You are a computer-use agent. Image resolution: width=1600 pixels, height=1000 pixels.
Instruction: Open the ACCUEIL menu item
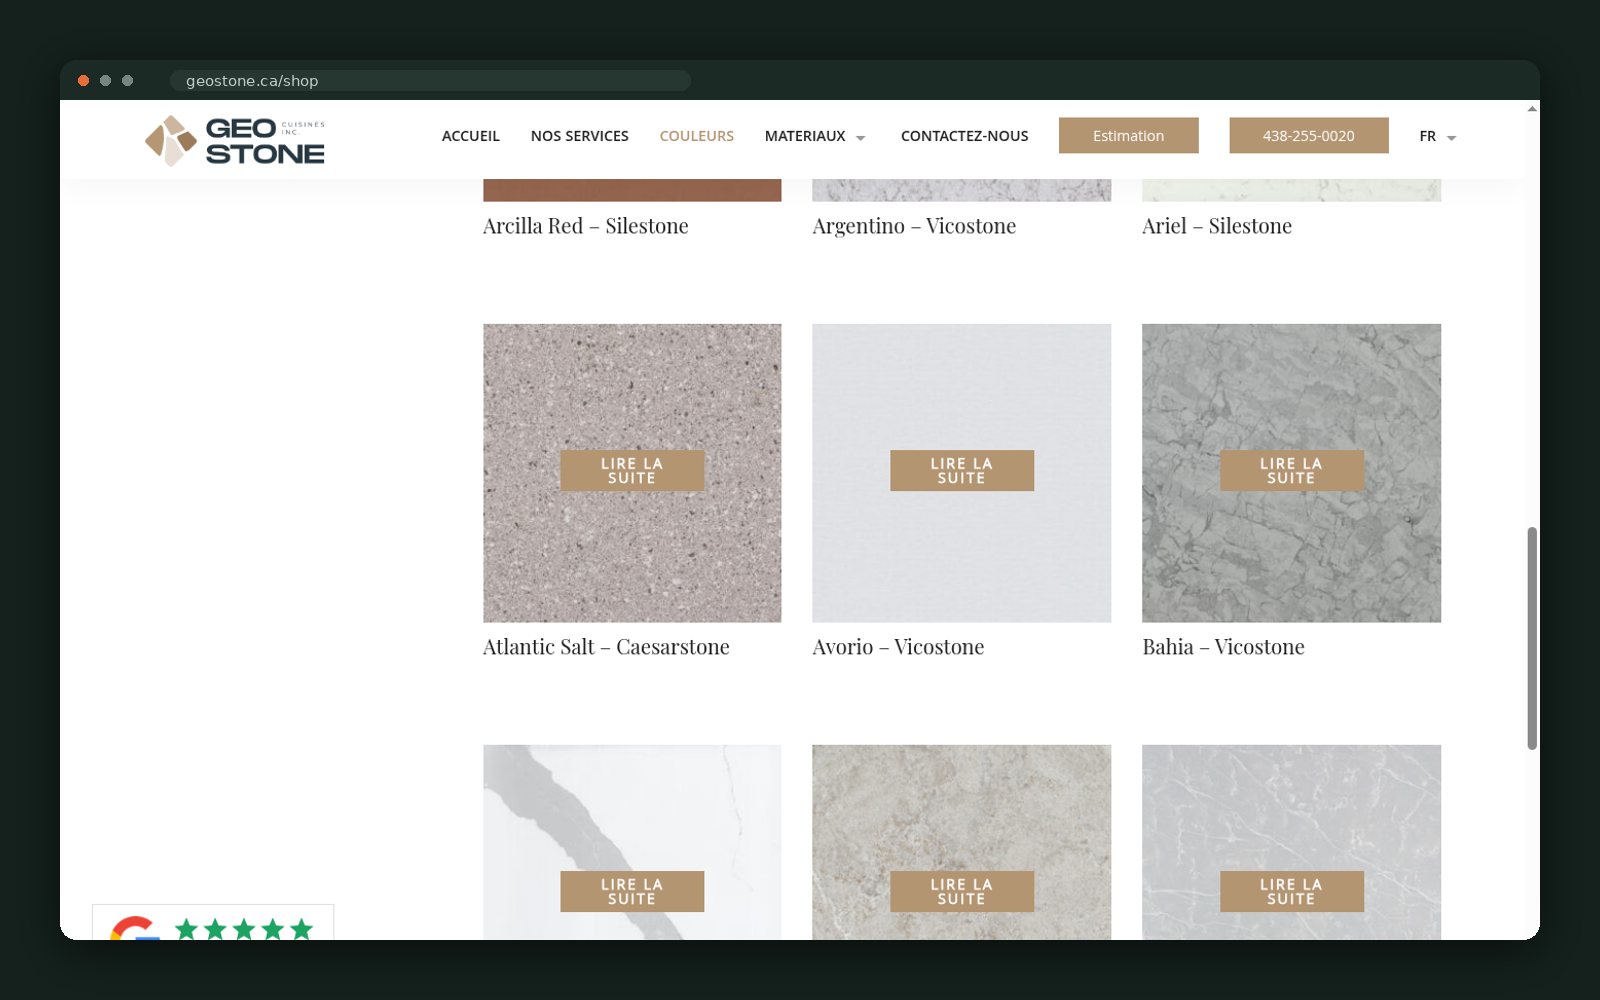pos(470,136)
